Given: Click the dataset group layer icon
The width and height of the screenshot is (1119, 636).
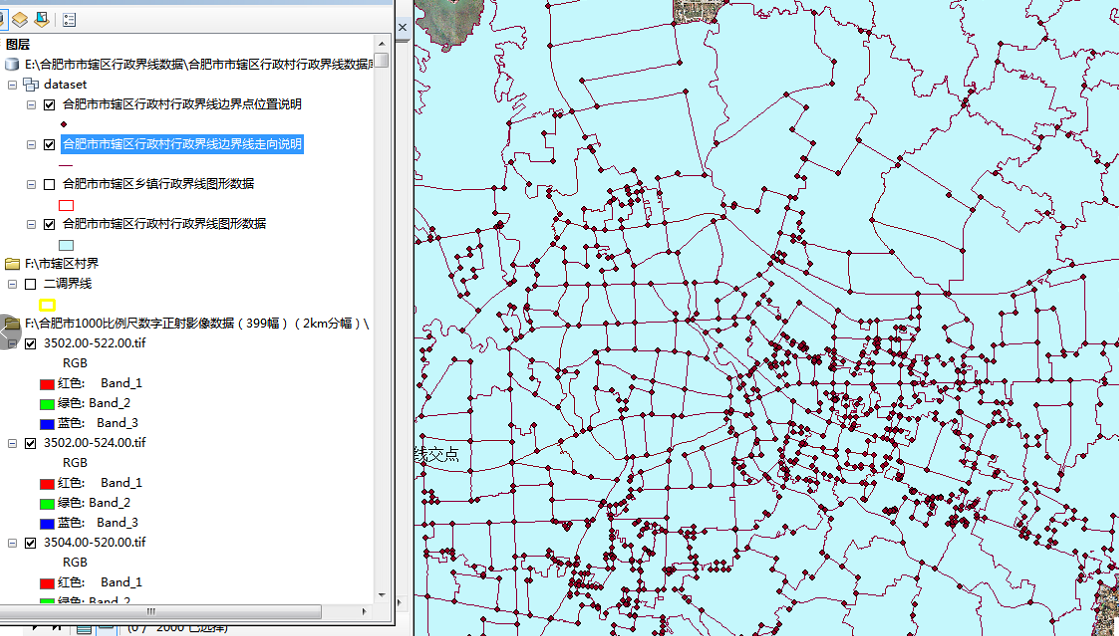Looking at the screenshot, I should 31,85.
